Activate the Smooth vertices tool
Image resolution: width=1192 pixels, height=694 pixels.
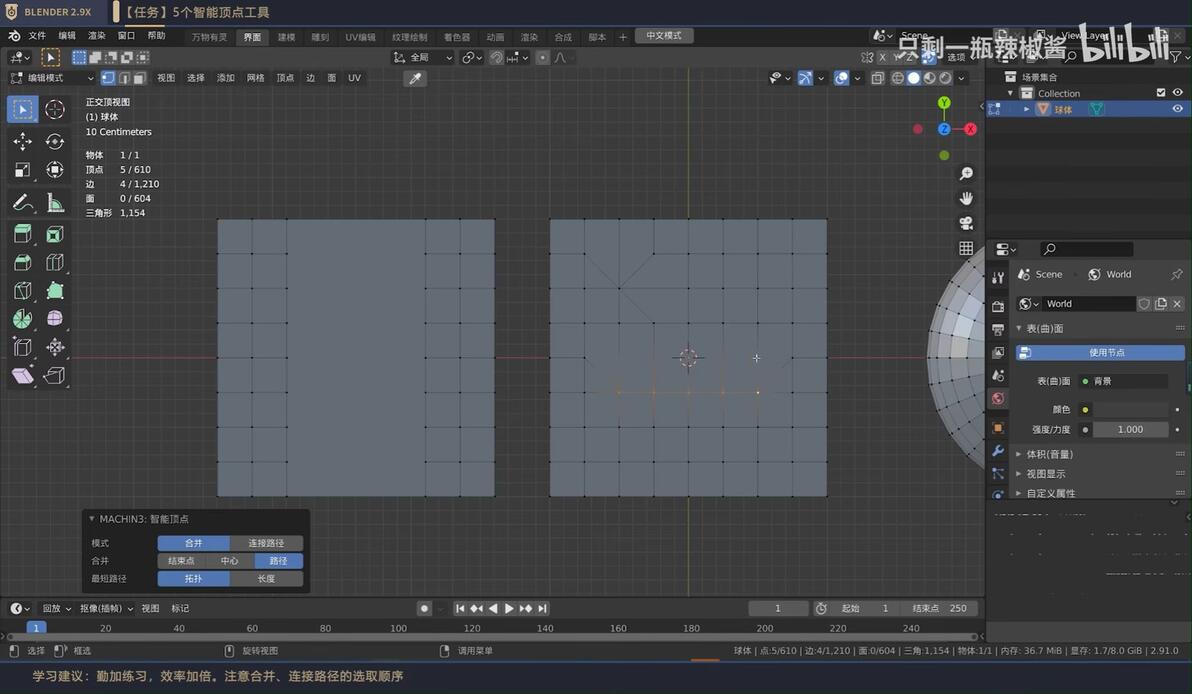click(x=55, y=318)
